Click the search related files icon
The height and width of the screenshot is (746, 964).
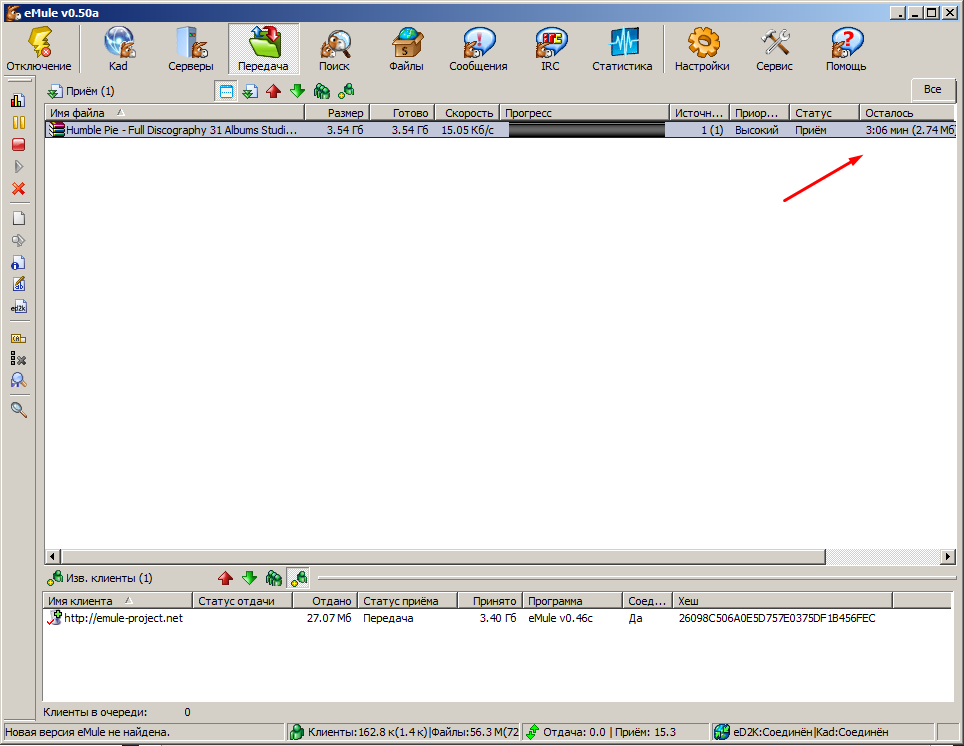tap(18, 381)
